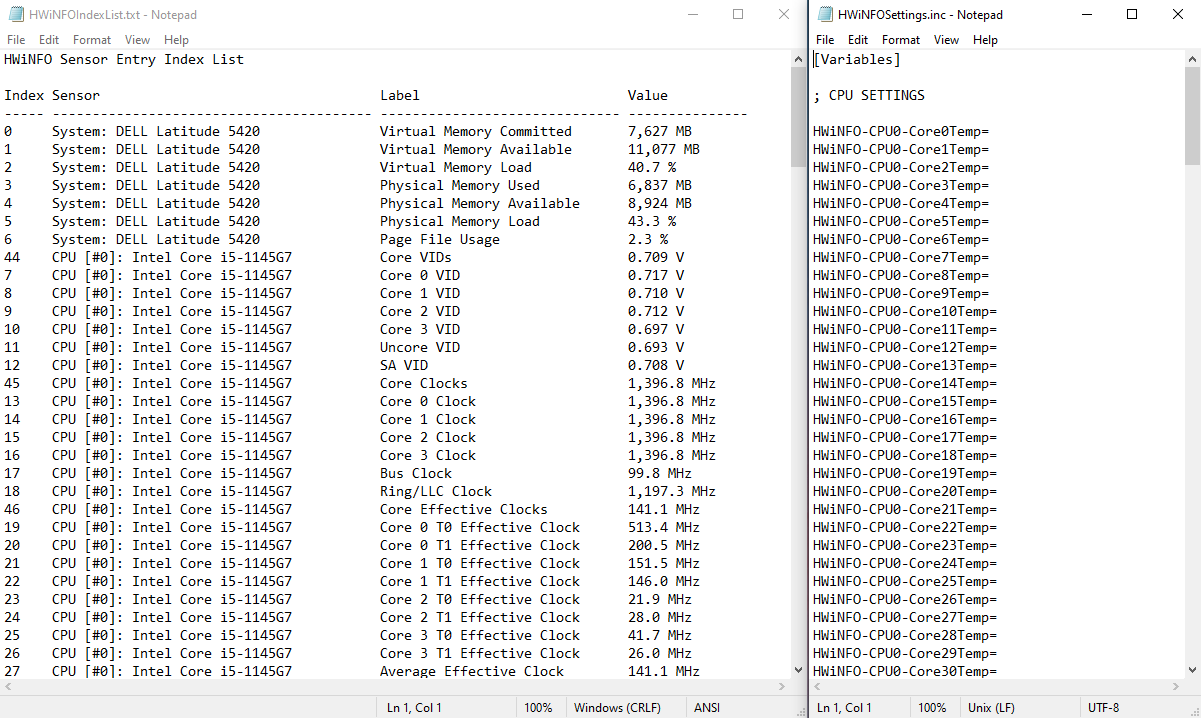Click the 'Core 0 T0 Effective Clock' label
Screen dimensions: 1201x718
click(480, 527)
